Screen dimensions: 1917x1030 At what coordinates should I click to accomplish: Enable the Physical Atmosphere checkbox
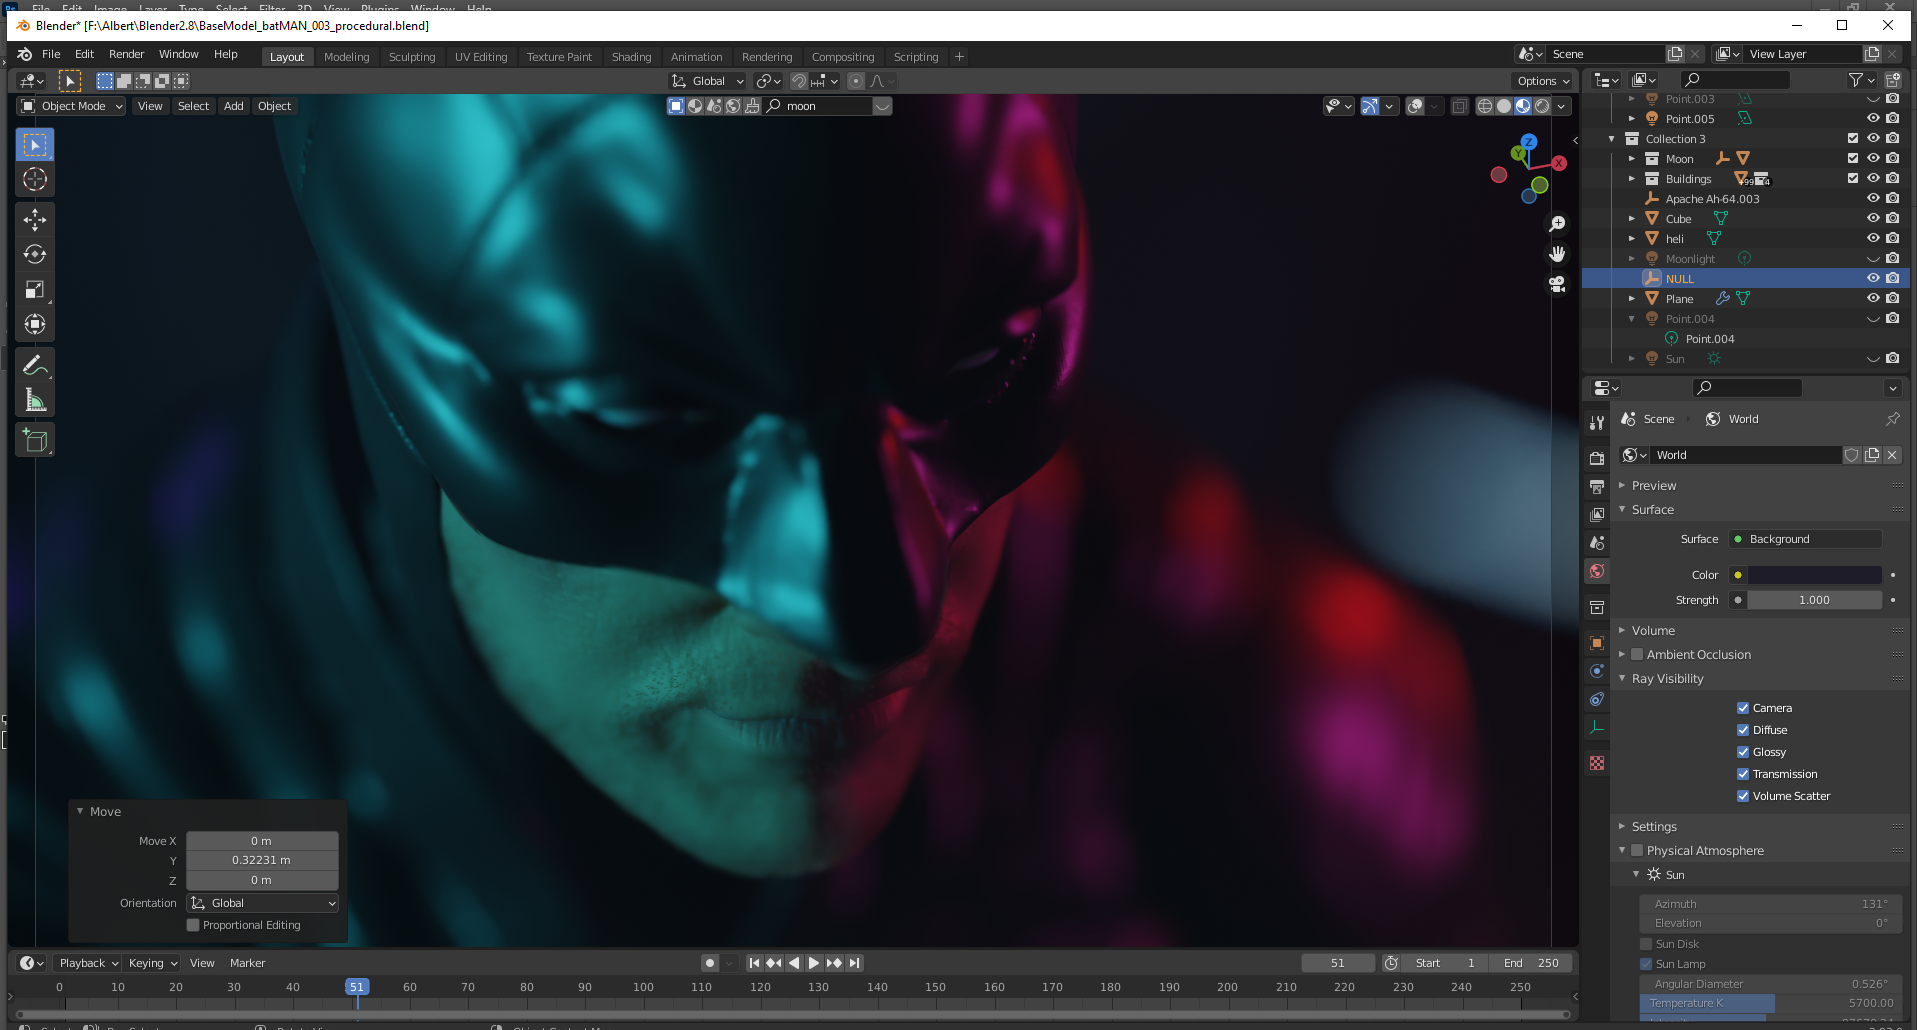click(1637, 851)
